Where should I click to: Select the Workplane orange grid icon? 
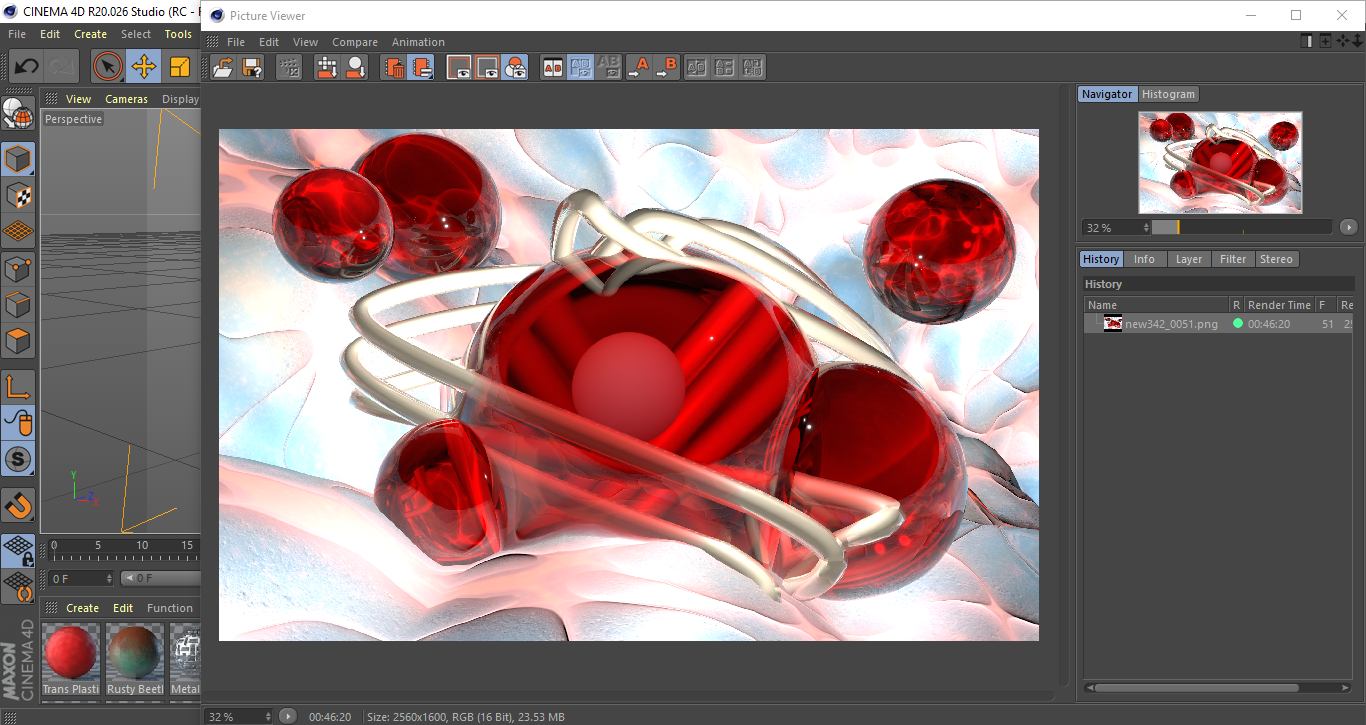(x=18, y=232)
